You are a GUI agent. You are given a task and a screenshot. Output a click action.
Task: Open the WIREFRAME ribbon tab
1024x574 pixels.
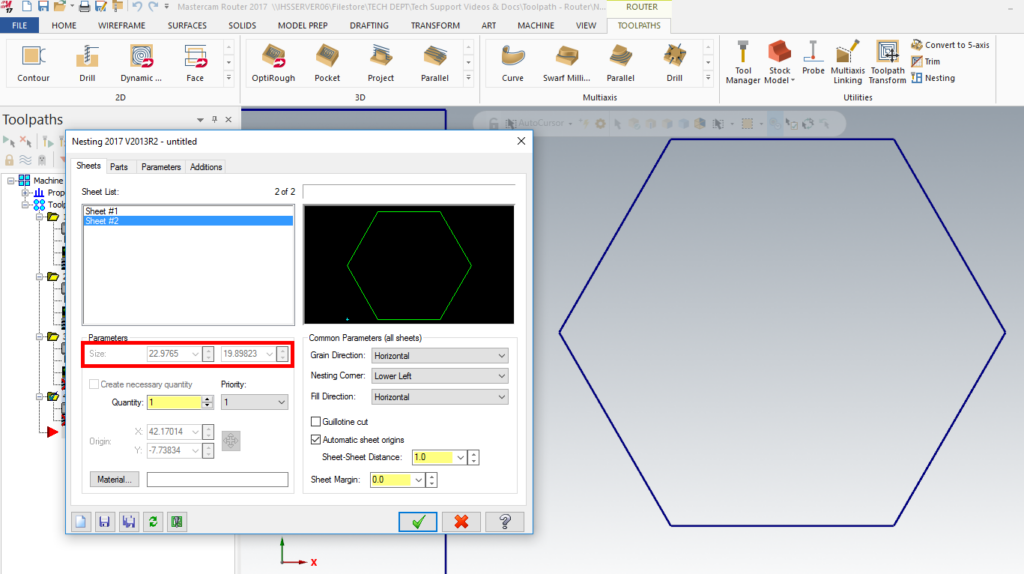coord(121,25)
